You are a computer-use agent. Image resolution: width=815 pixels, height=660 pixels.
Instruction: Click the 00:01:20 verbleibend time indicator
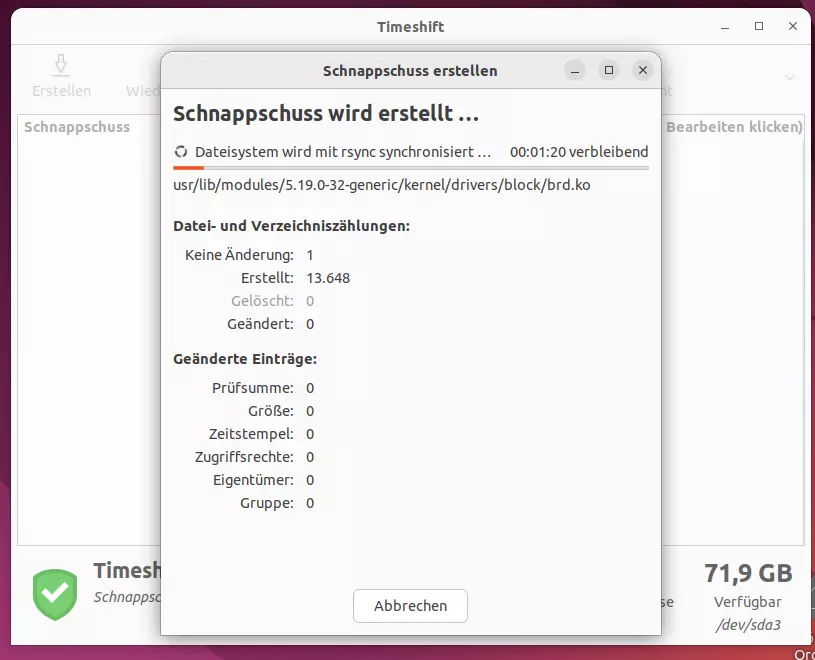[x=580, y=152]
